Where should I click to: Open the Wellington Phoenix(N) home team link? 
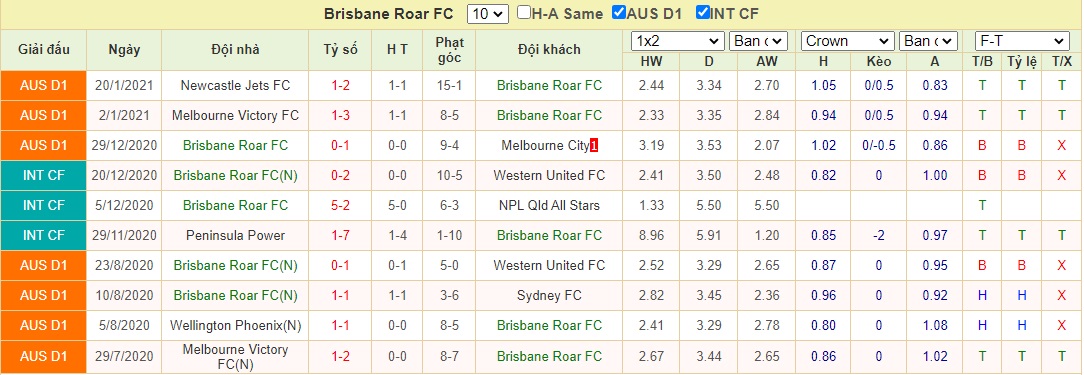235,325
